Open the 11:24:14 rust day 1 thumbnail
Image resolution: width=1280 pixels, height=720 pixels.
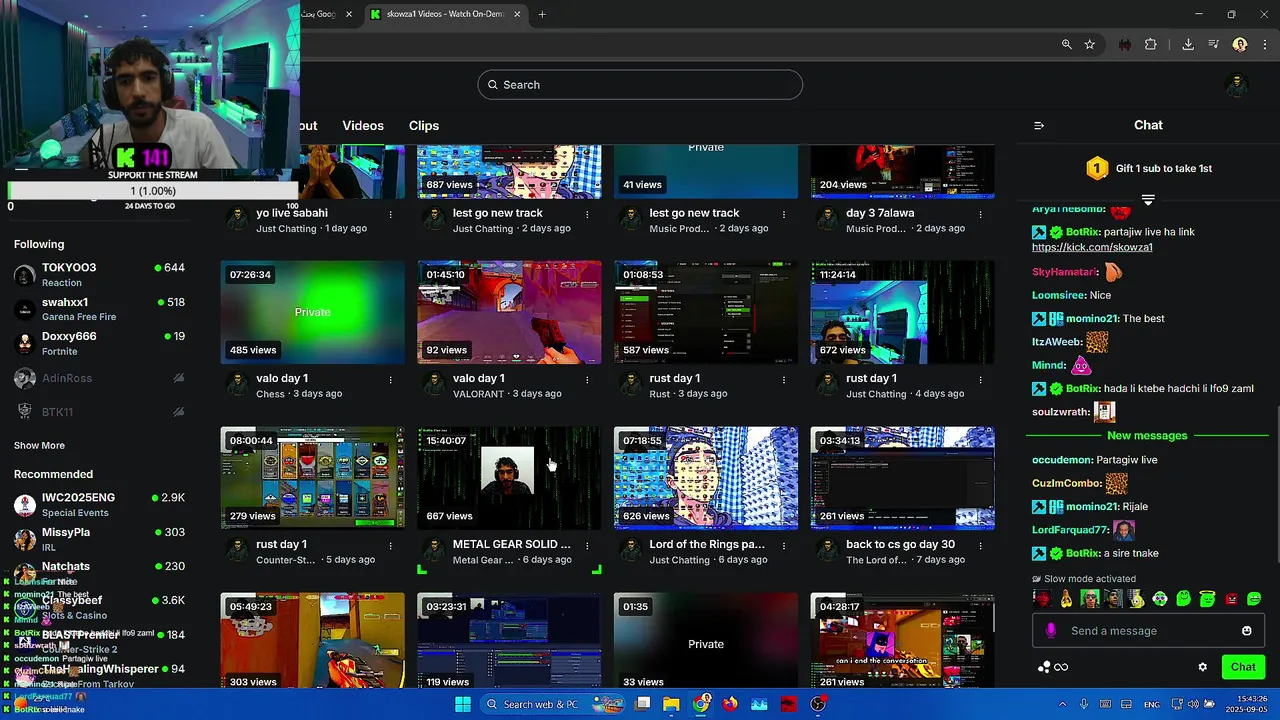[902, 312]
